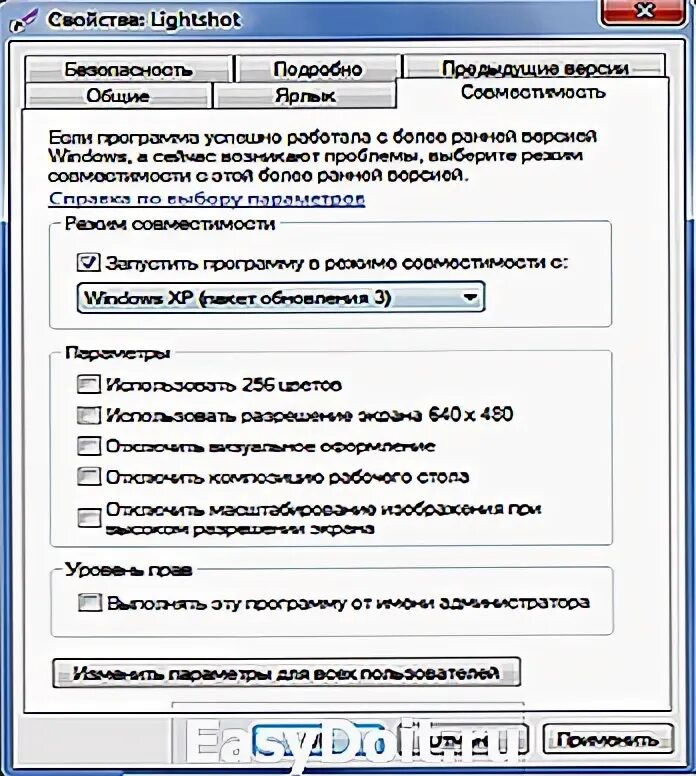The width and height of the screenshot is (696, 776).
Task: Open the Предыдущие версии tab
Action: coord(535,67)
